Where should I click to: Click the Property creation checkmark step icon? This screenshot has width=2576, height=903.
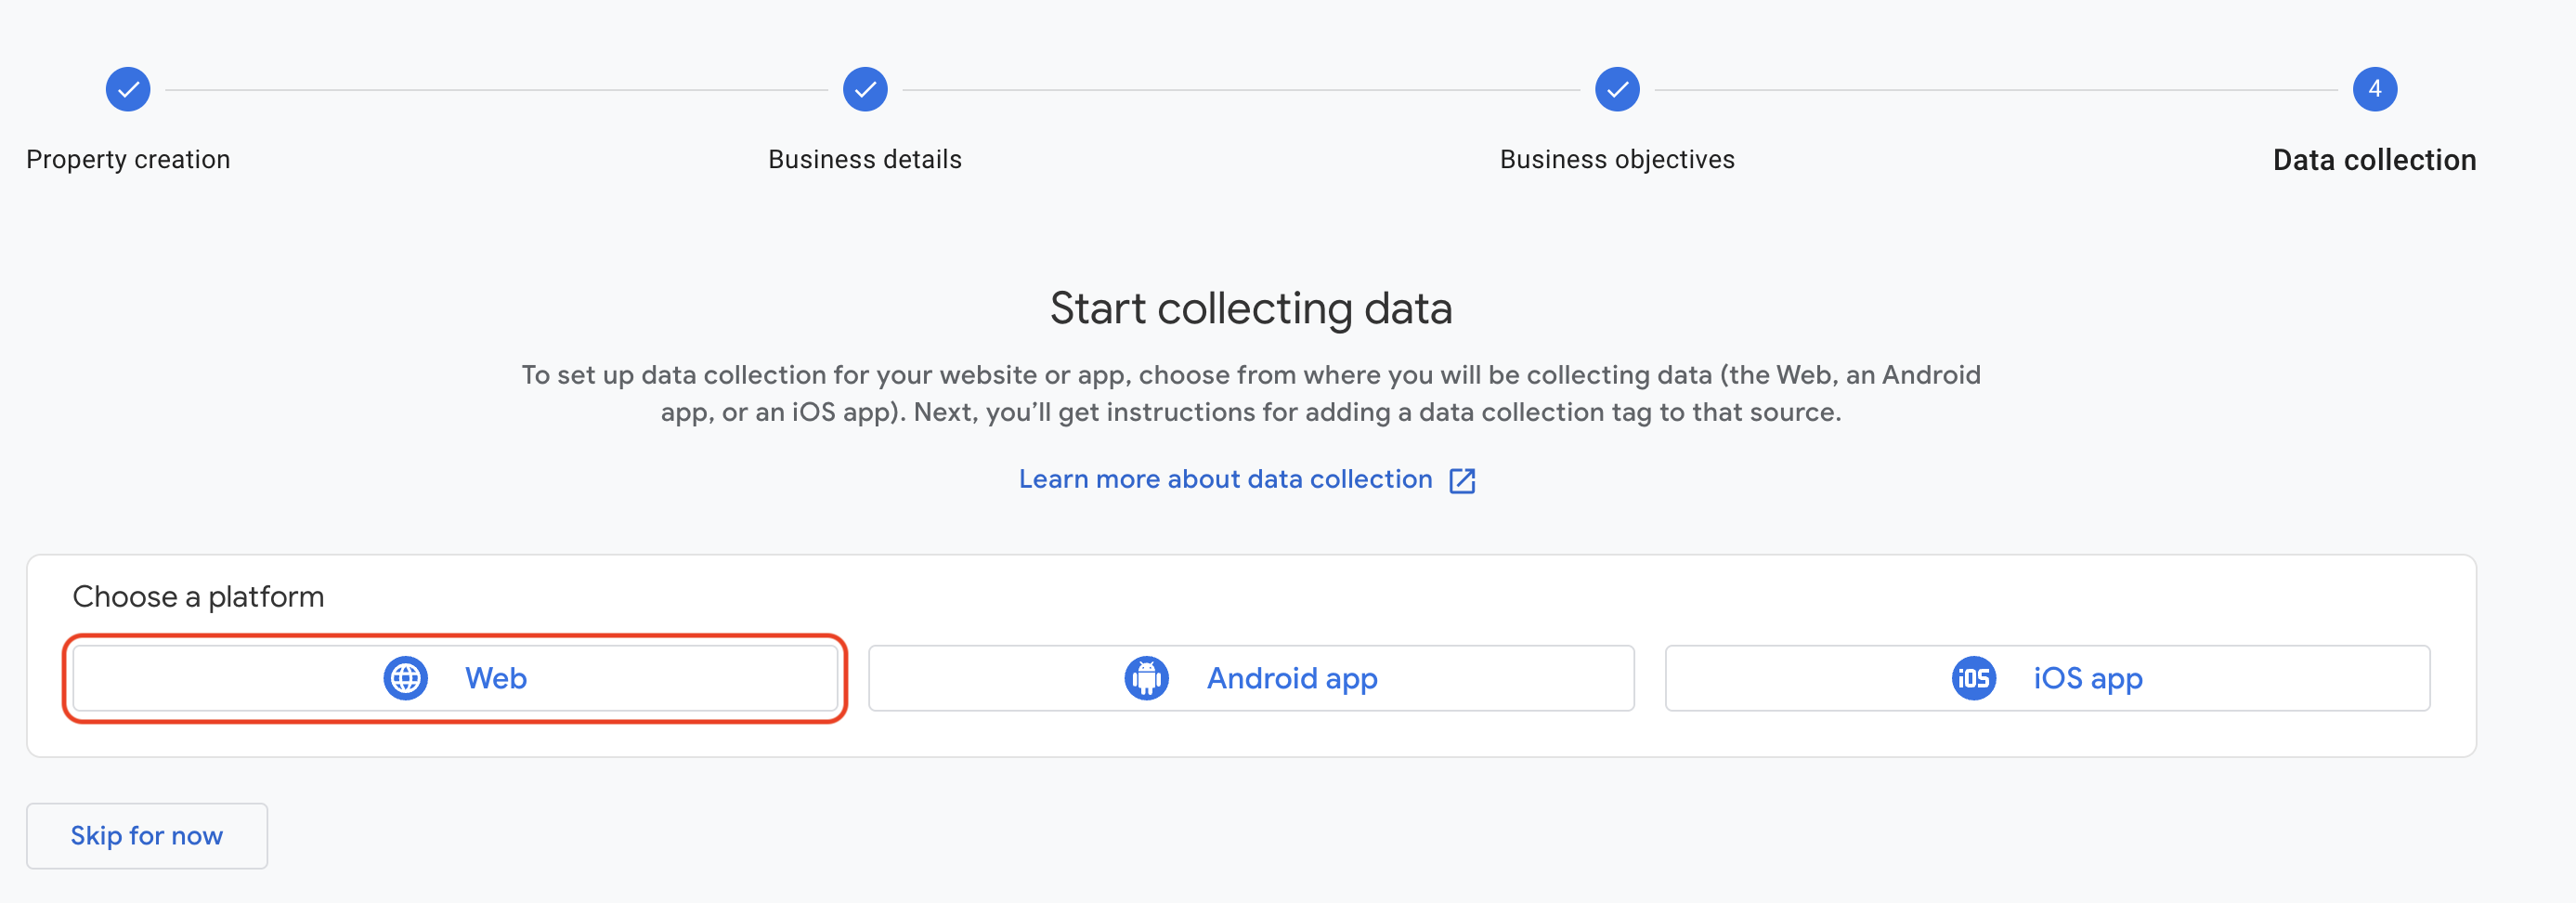point(128,89)
